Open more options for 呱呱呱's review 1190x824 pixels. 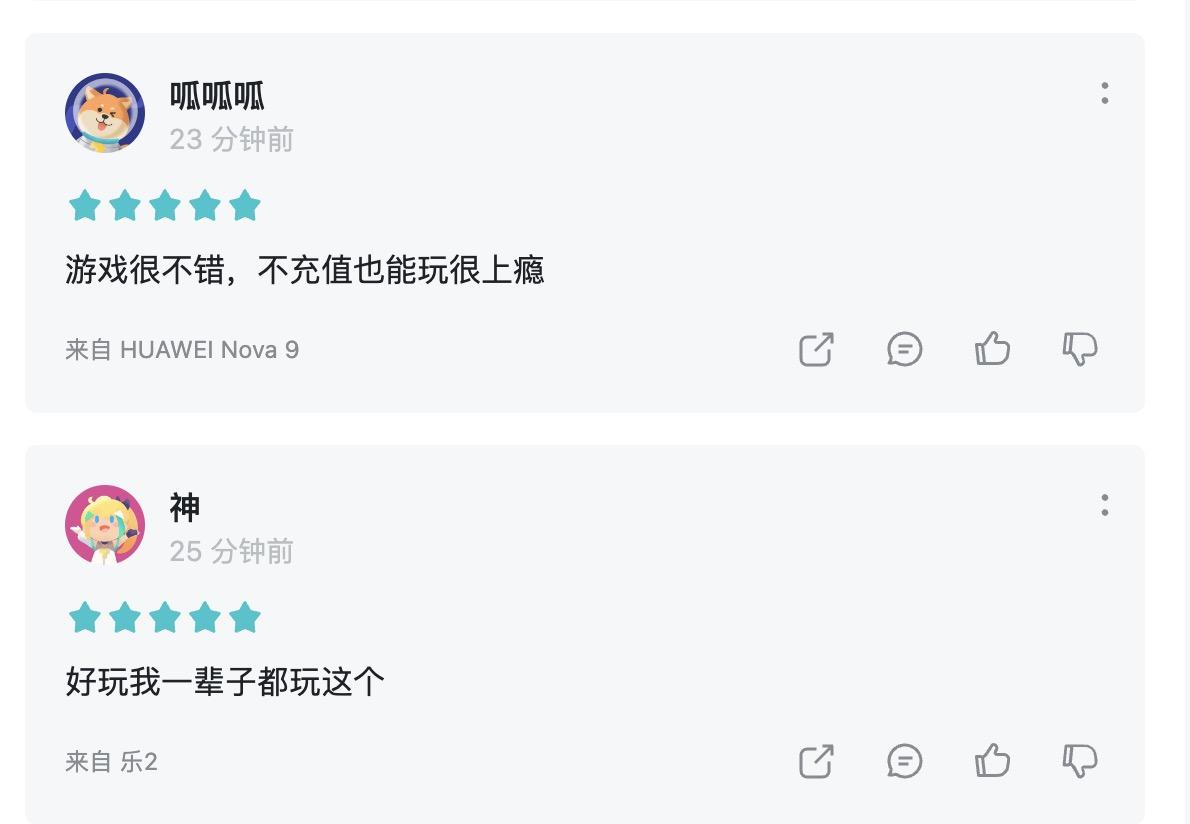point(1104,93)
